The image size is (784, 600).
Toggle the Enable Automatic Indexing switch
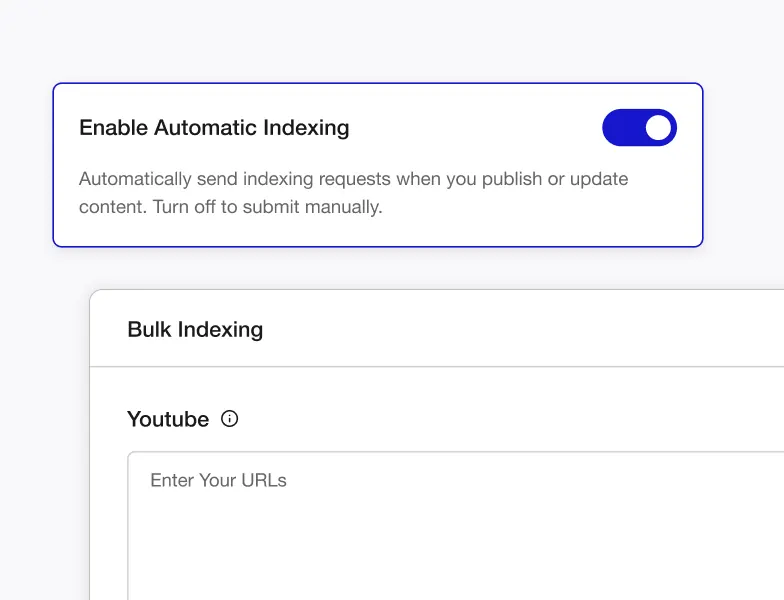(x=639, y=128)
